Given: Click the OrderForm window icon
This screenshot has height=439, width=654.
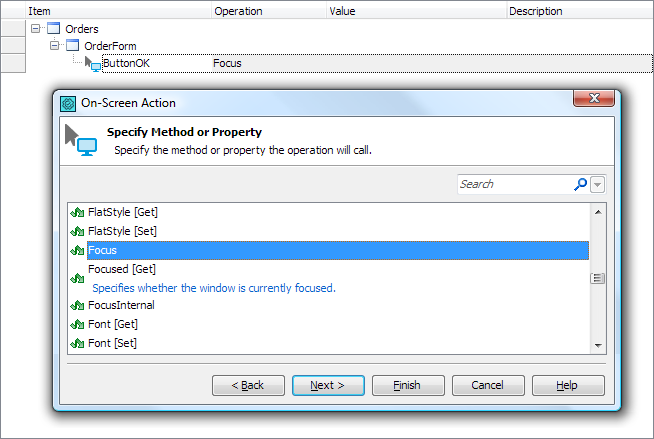Looking at the screenshot, I should [73, 46].
